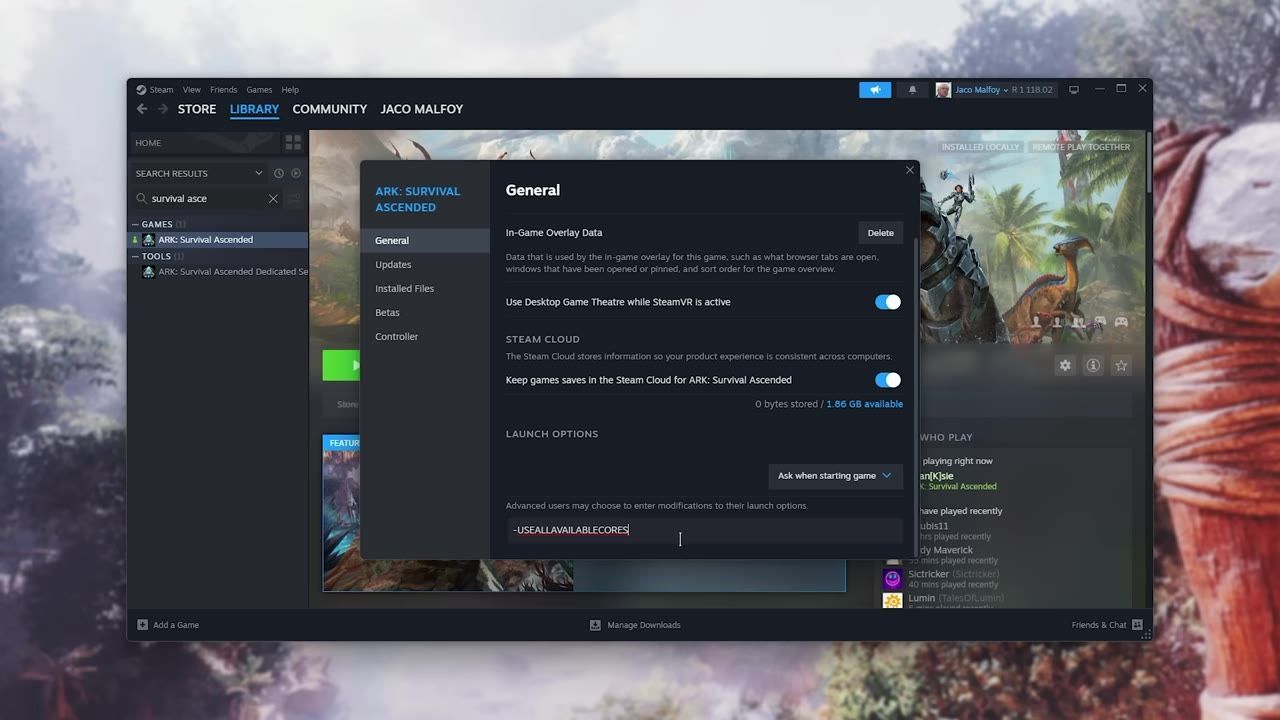The image size is (1280, 720).
Task: Go back with the left arrow
Action: [142, 109]
